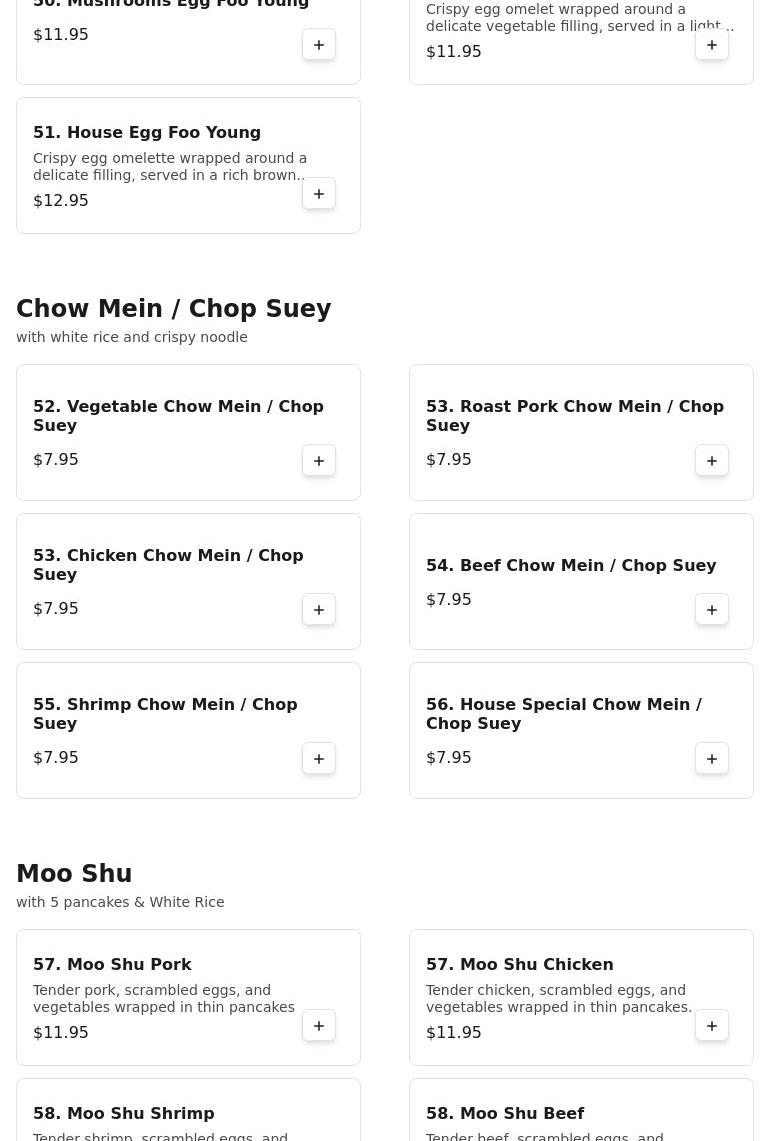The width and height of the screenshot is (770, 1141).
Task: Click the Moo Shu Pork description text
Action: pyautogui.click(x=164, y=998)
